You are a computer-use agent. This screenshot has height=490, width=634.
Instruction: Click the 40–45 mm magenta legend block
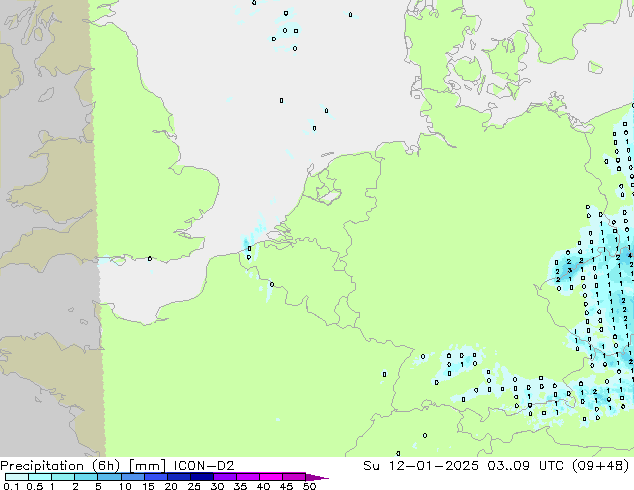pos(271,477)
